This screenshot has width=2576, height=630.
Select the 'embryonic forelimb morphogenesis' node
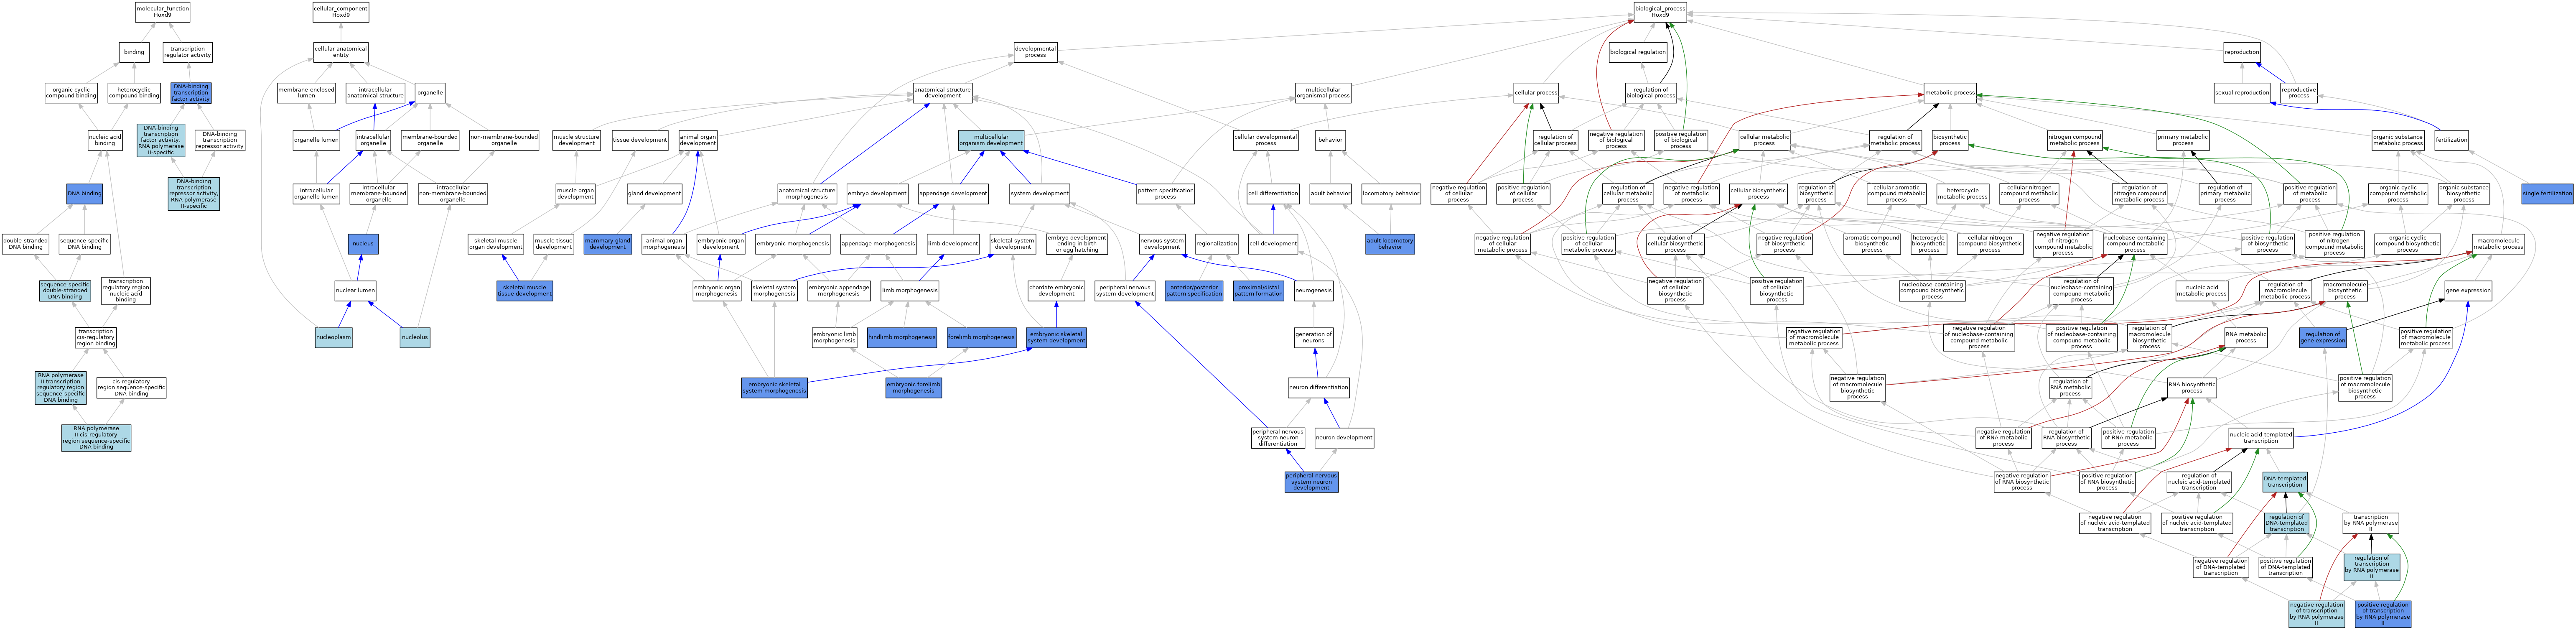click(913, 388)
